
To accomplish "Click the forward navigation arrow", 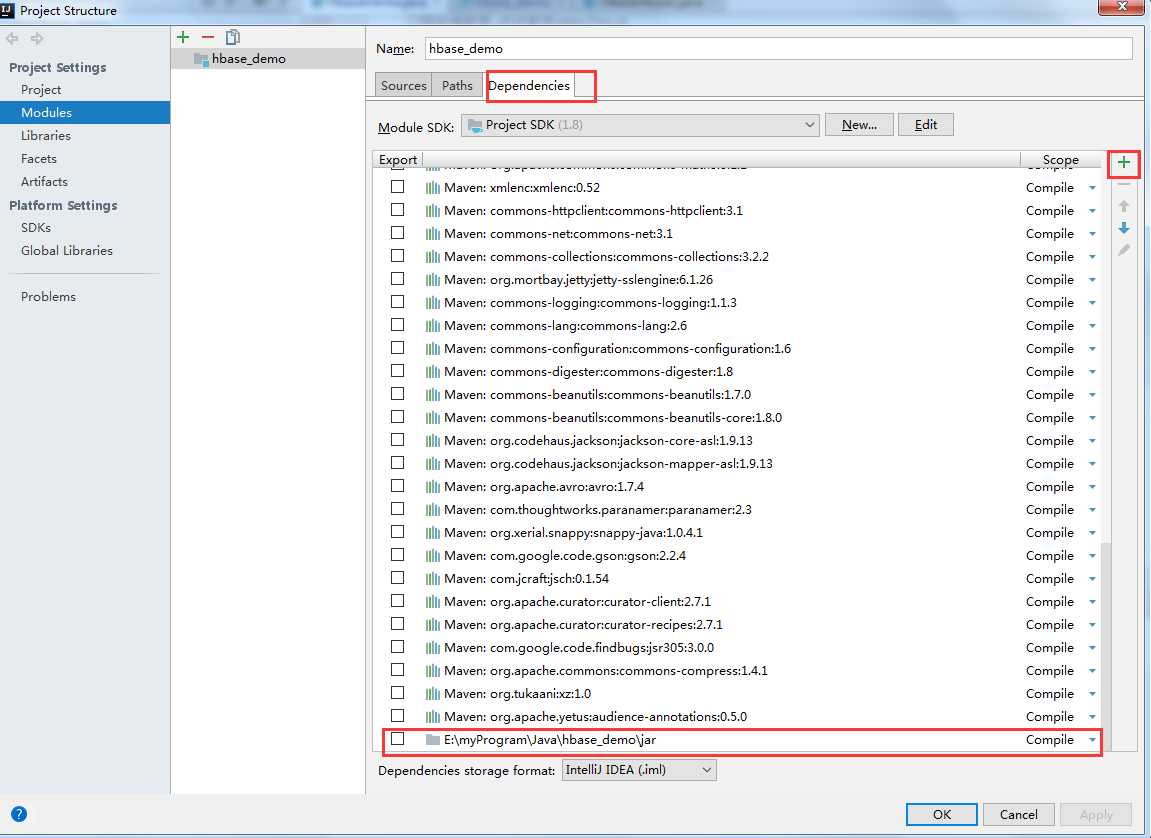I will pos(37,38).
